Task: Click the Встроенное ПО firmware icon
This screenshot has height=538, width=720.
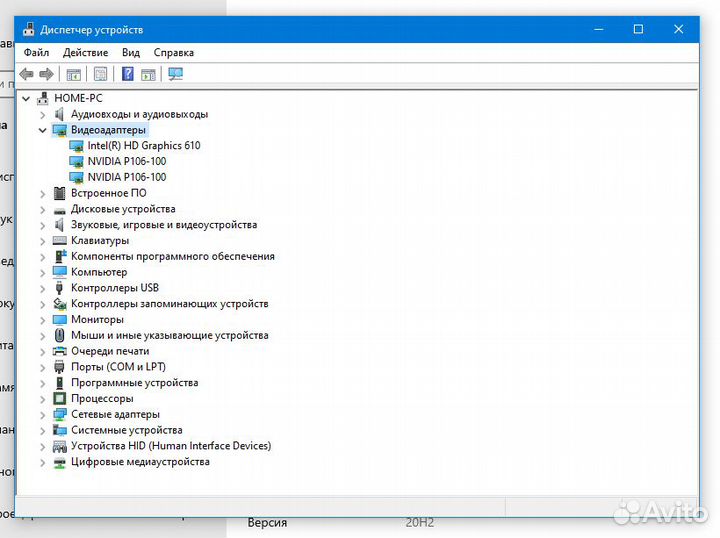Action: tap(59, 193)
